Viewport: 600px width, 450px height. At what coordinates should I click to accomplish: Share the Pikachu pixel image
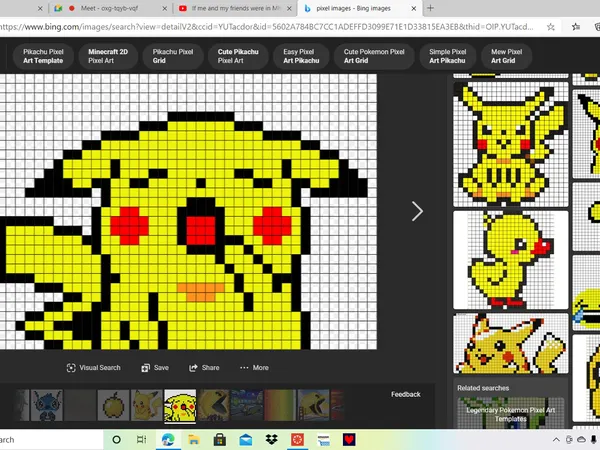204,368
